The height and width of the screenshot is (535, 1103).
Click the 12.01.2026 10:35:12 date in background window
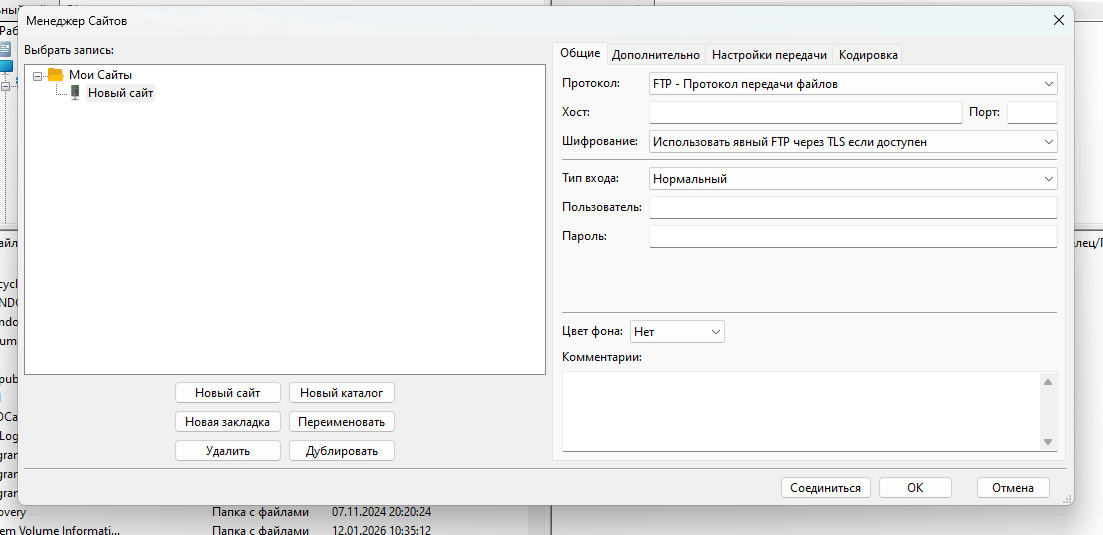[381, 530]
